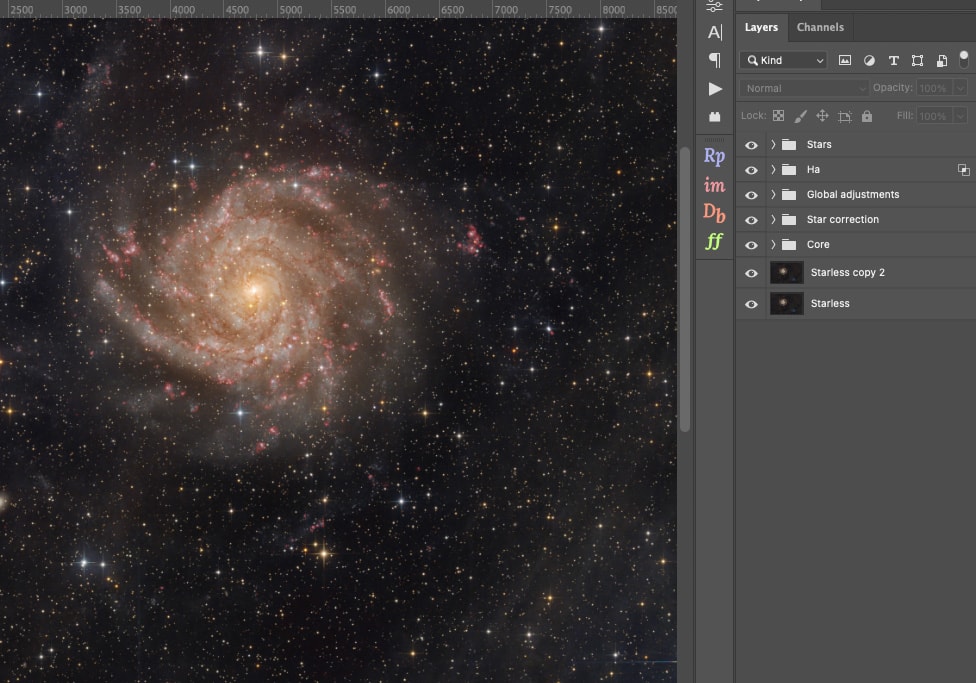
Task: Open the Kind filter dropdown
Action: (x=783, y=60)
